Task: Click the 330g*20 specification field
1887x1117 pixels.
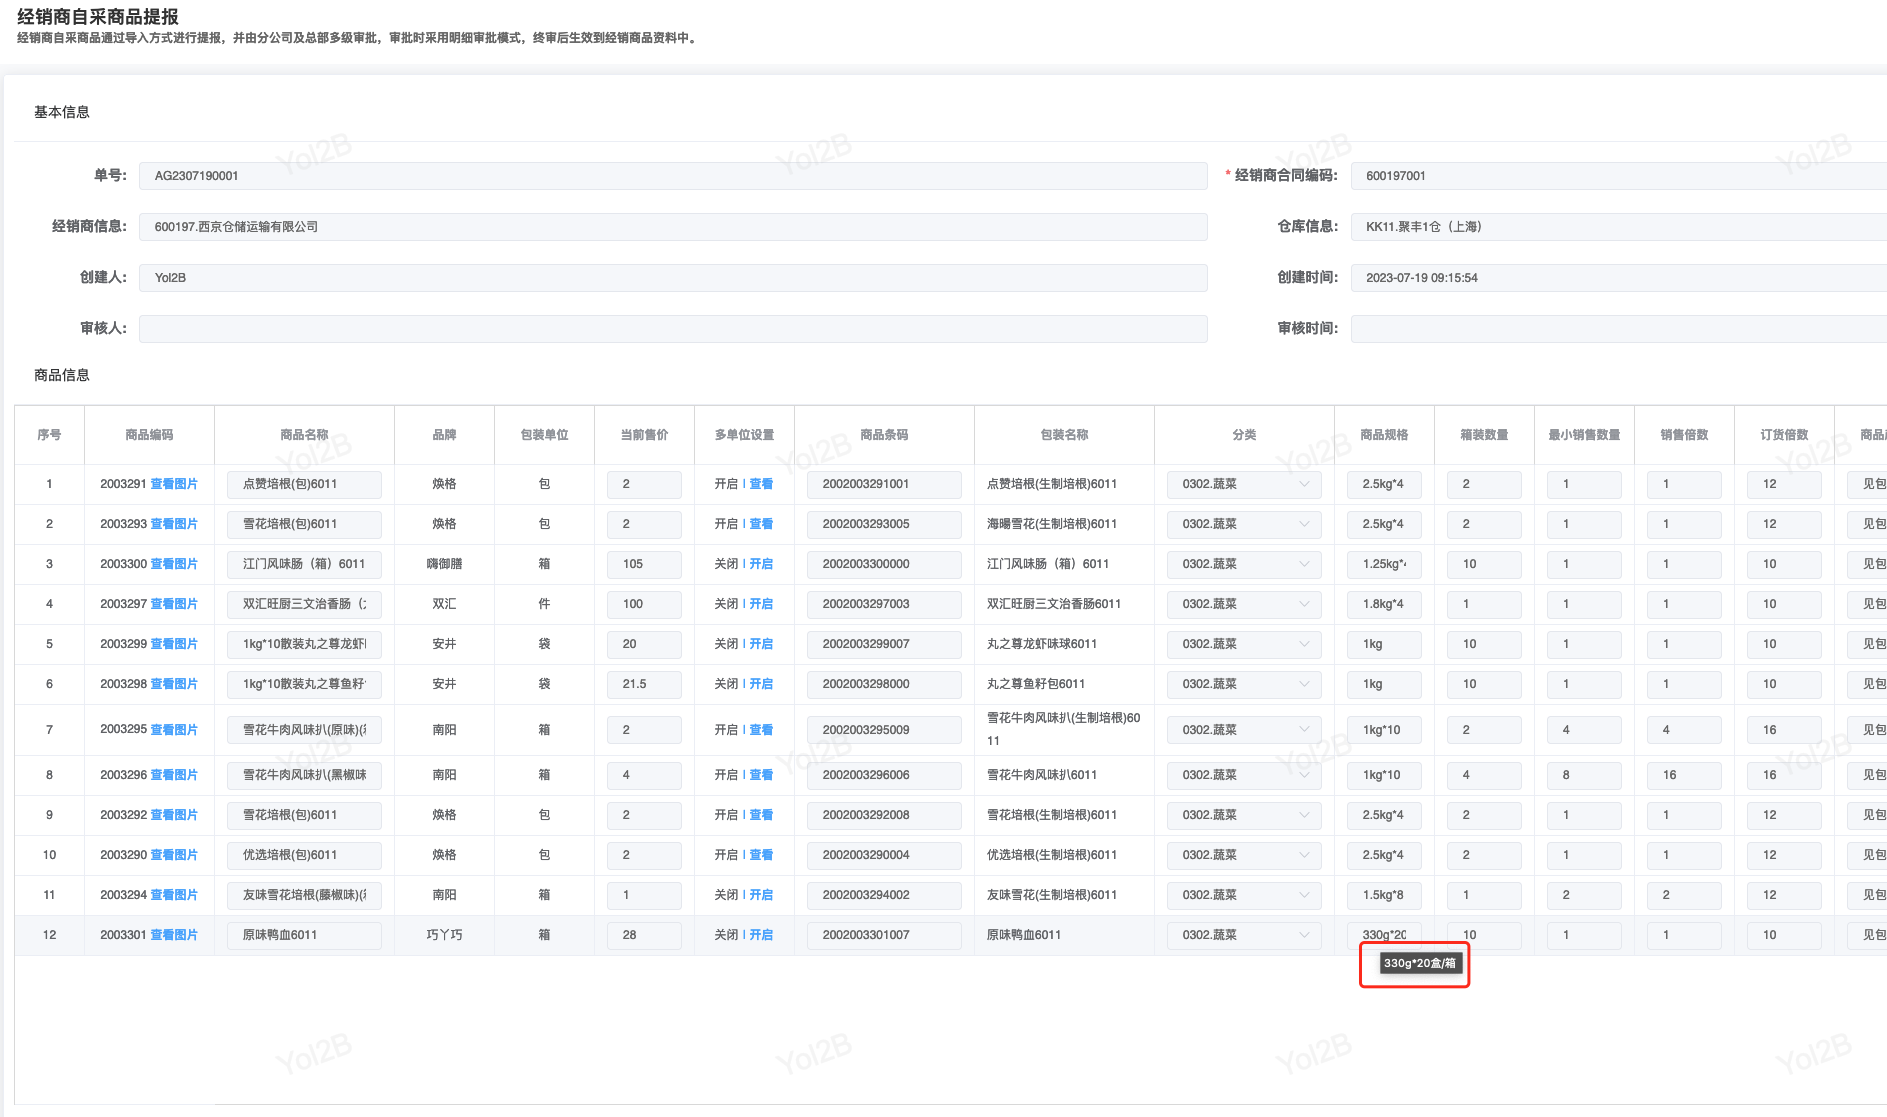Action: click(1383, 935)
